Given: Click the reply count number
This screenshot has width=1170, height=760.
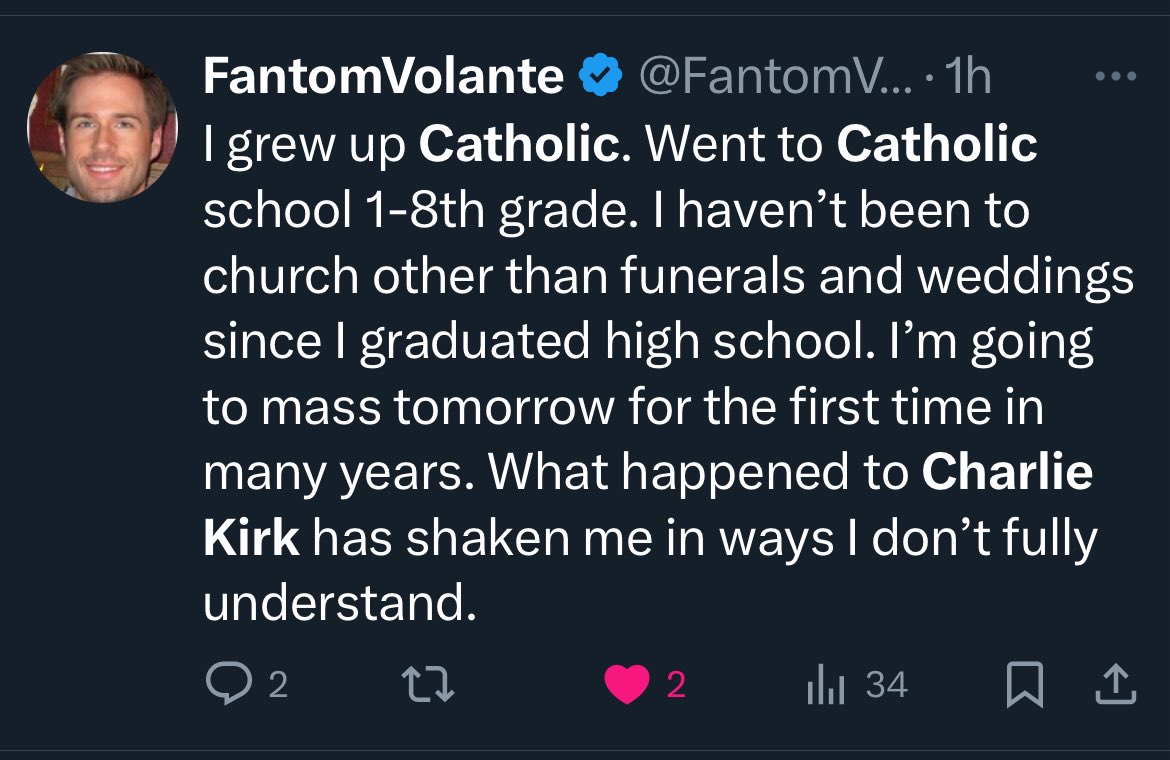Looking at the screenshot, I should click(x=277, y=685).
